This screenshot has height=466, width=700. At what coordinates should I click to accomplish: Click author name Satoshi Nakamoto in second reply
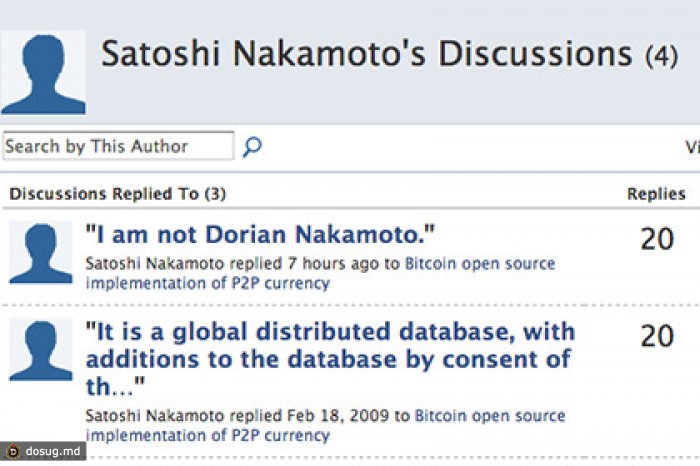click(155, 416)
